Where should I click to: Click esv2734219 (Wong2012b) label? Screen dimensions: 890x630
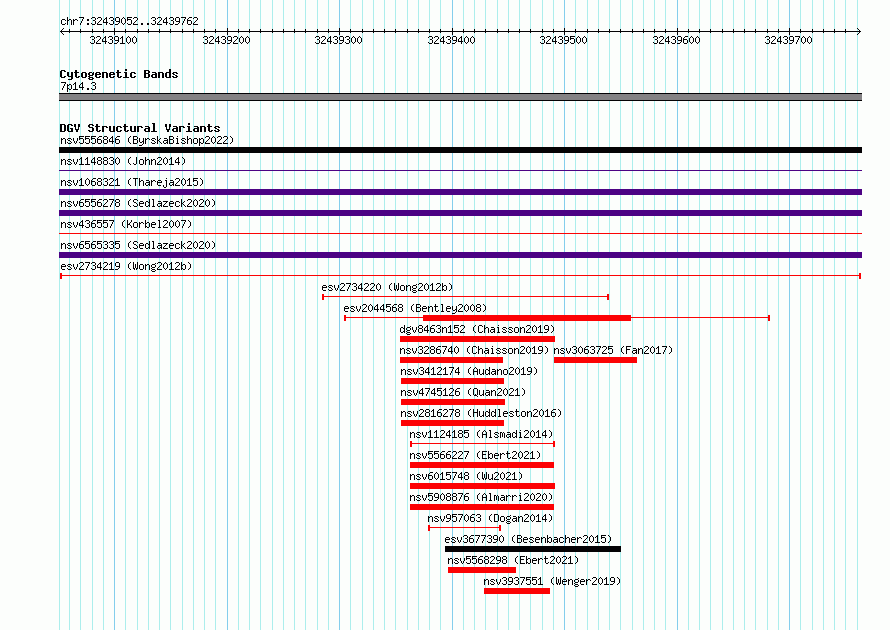click(x=126, y=266)
